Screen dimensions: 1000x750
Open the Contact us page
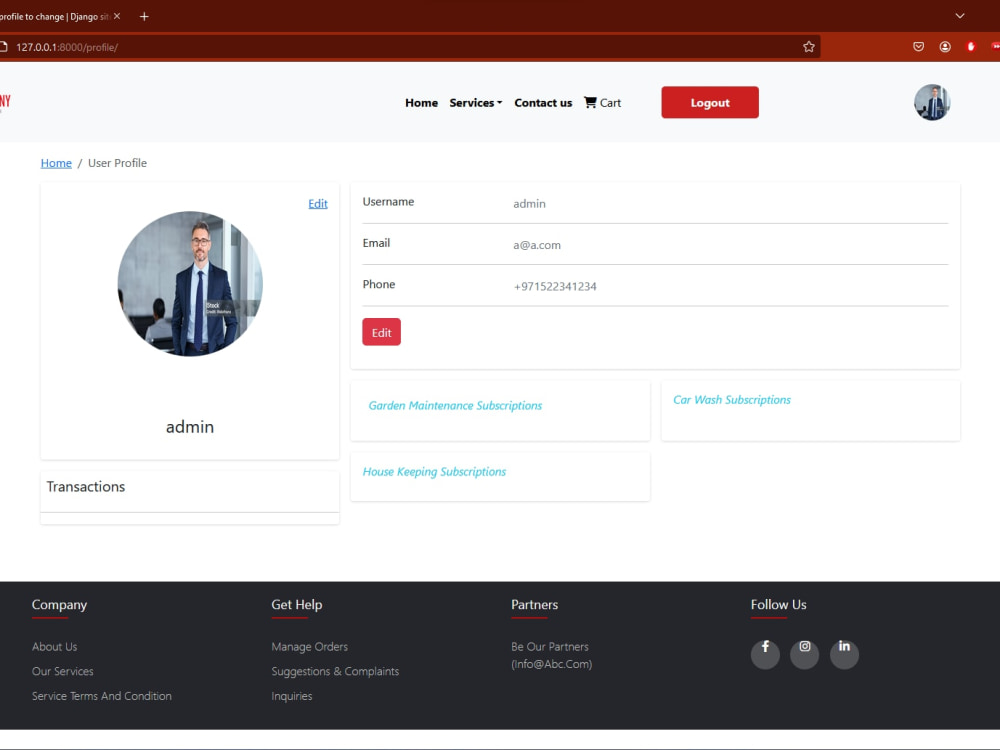click(x=543, y=103)
